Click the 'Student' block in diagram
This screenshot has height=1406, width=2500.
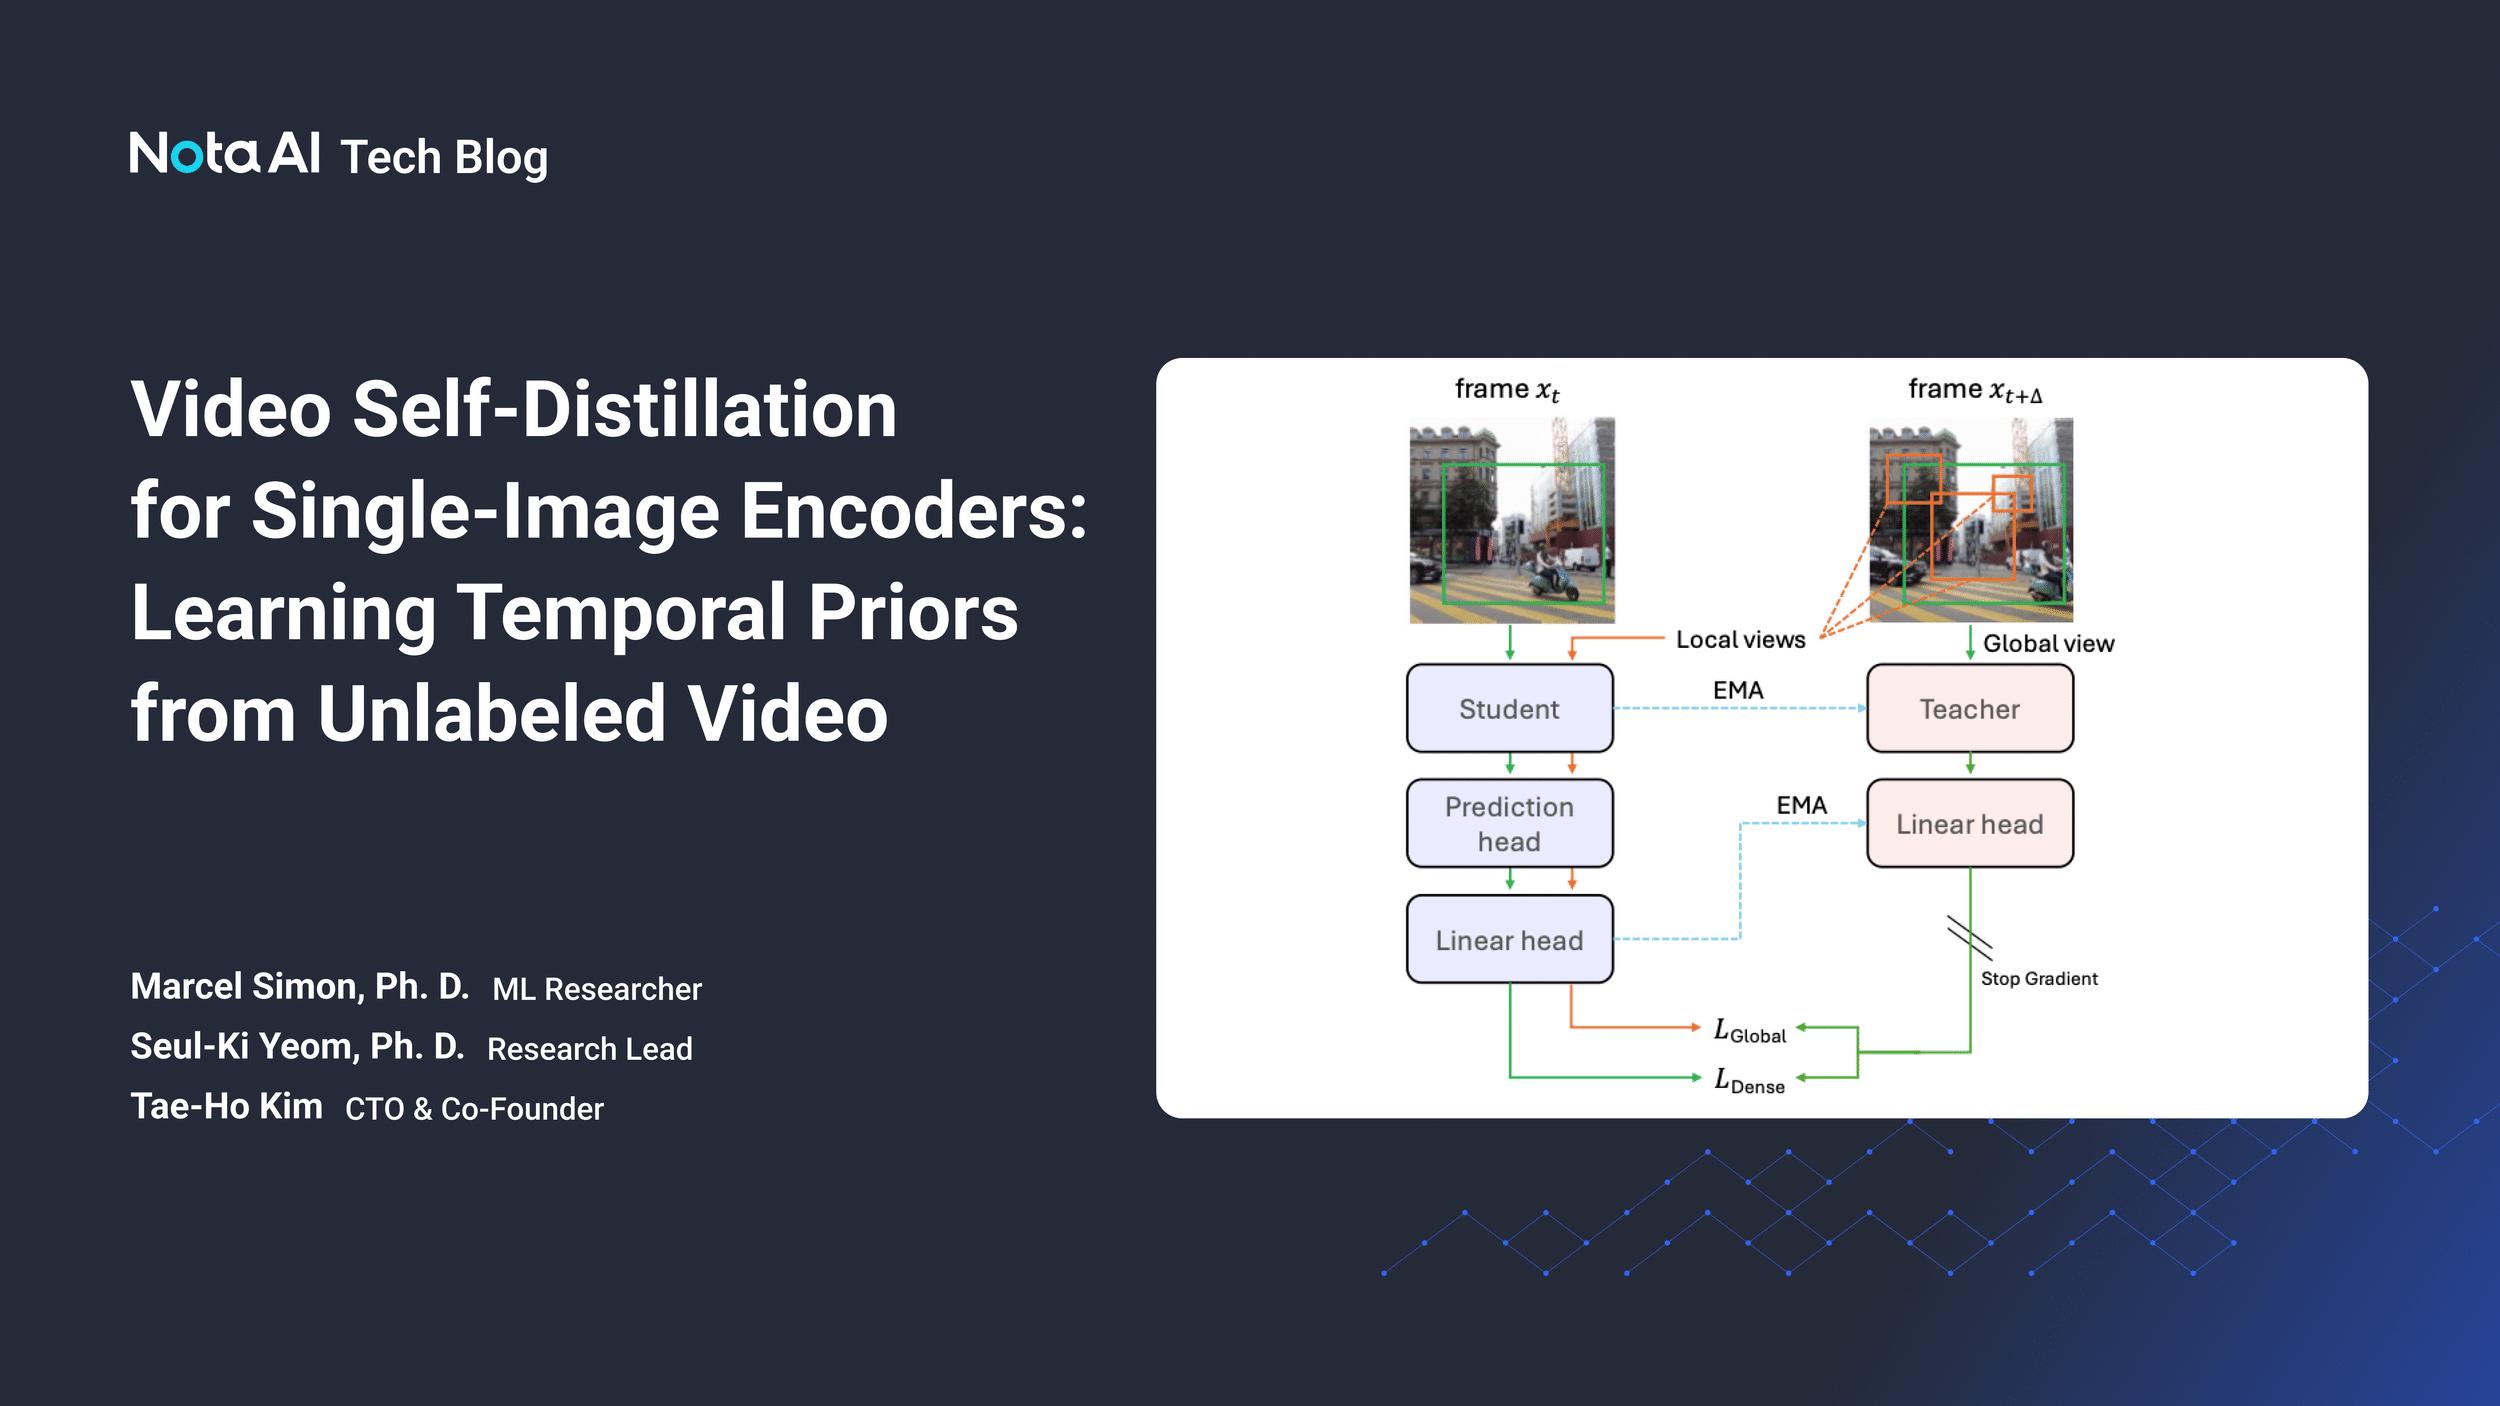coord(1510,708)
